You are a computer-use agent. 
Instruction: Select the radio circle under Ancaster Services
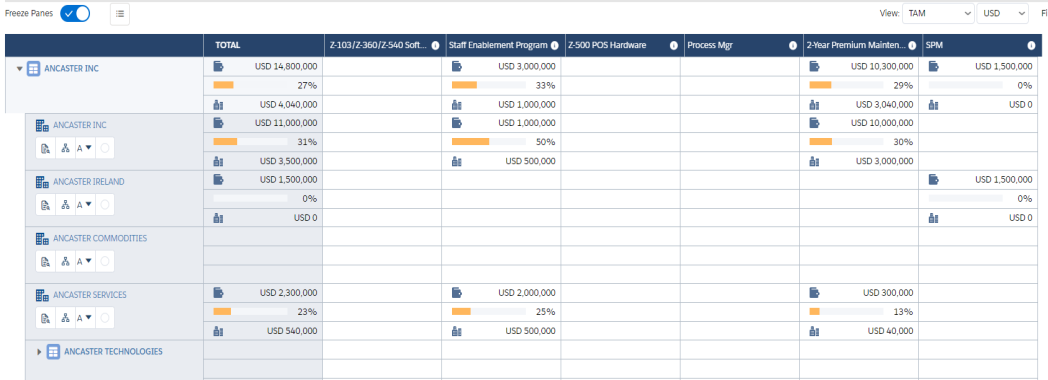point(104,319)
